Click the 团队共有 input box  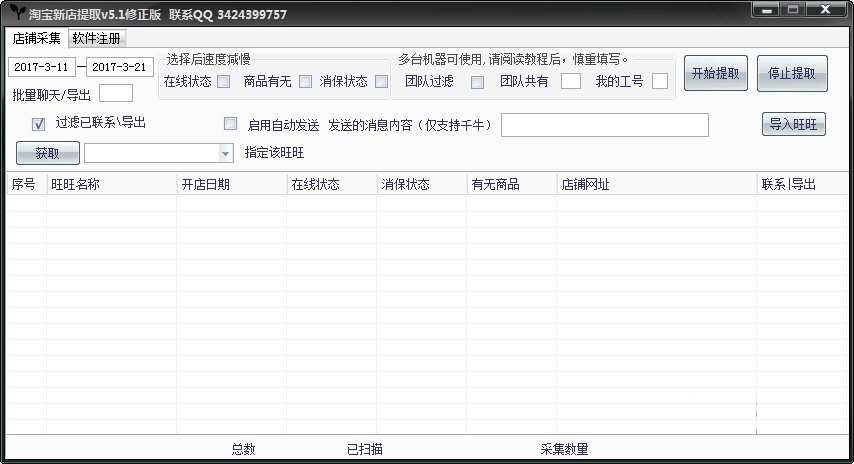(x=571, y=81)
